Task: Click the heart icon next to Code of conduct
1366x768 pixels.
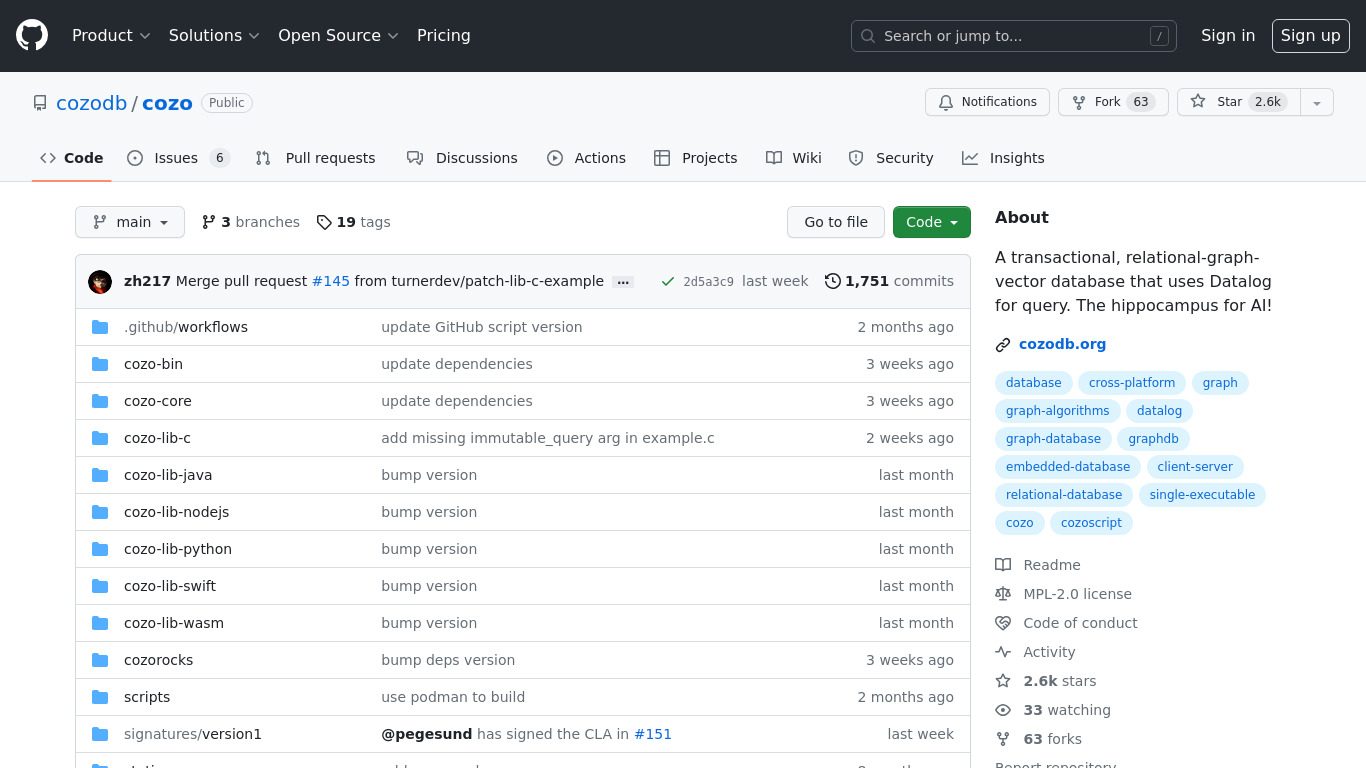Action: [1003, 623]
